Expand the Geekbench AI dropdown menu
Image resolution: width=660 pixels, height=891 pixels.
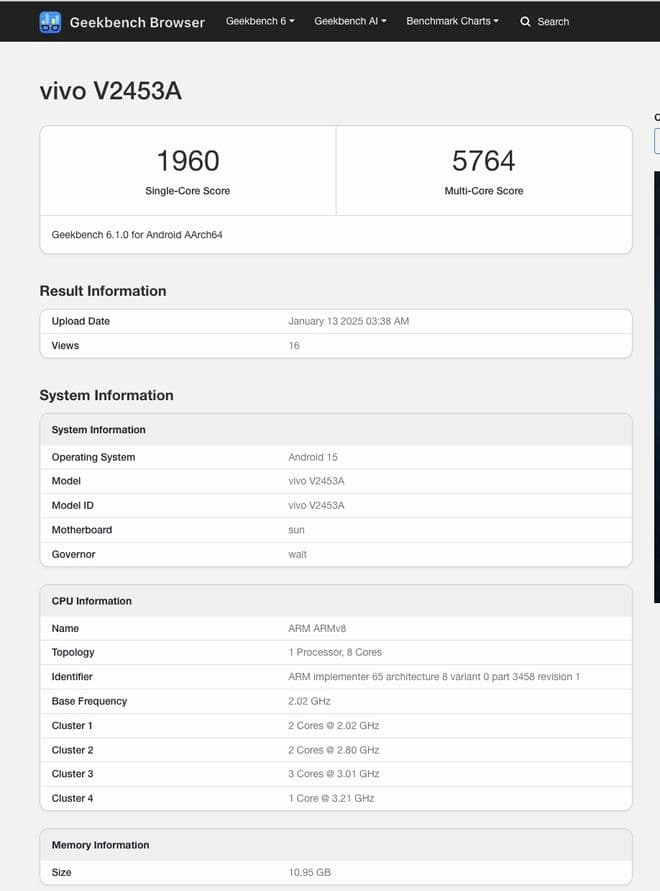click(x=350, y=21)
